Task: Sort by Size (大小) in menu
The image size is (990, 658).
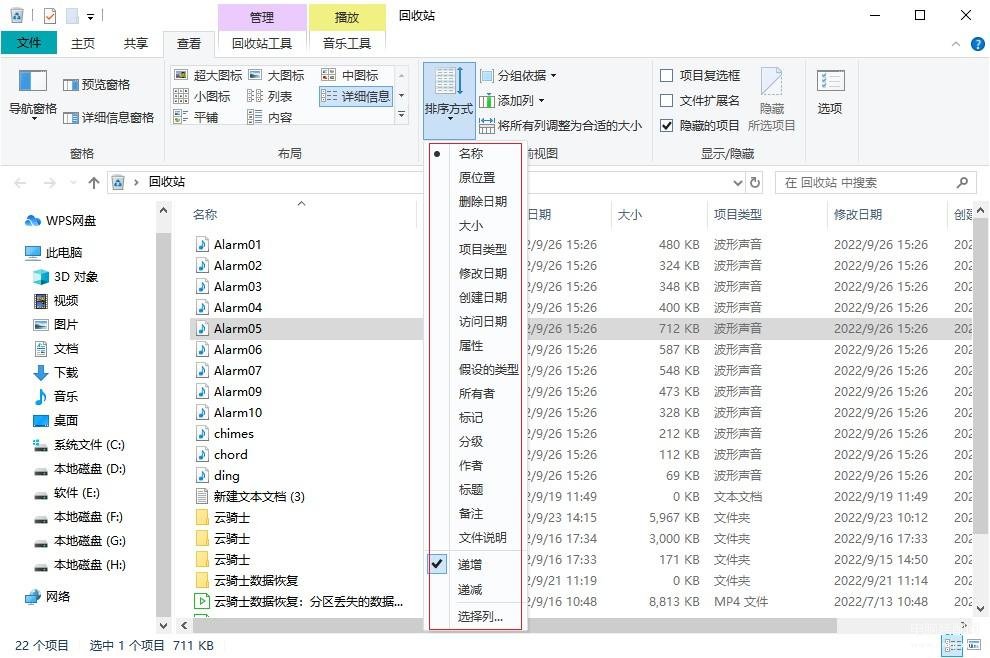Action: [x=475, y=225]
